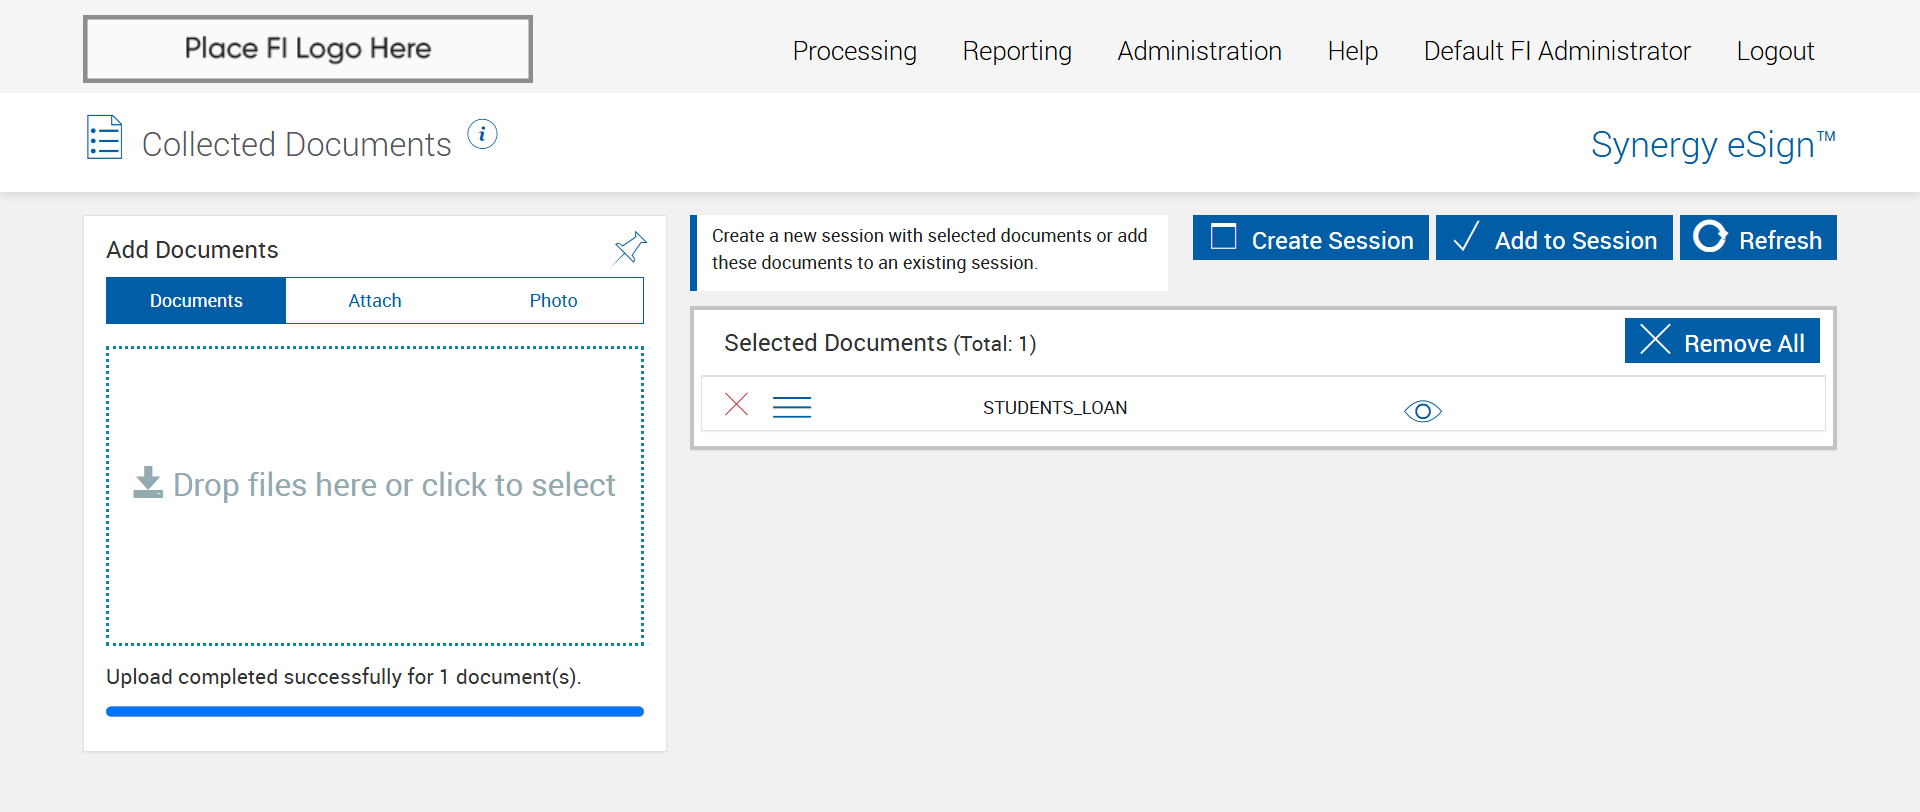Remove STUDENTS_LOAN using the red X icon
Image resolution: width=1920 pixels, height=812 pixels.
point(736,404)
